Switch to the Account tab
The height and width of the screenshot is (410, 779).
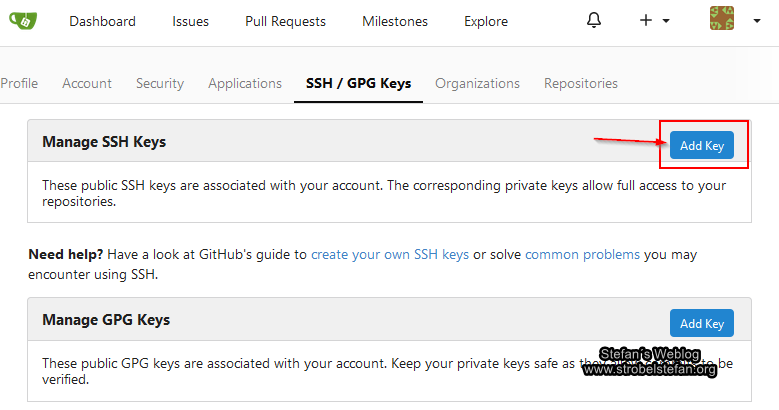point(87,83)
